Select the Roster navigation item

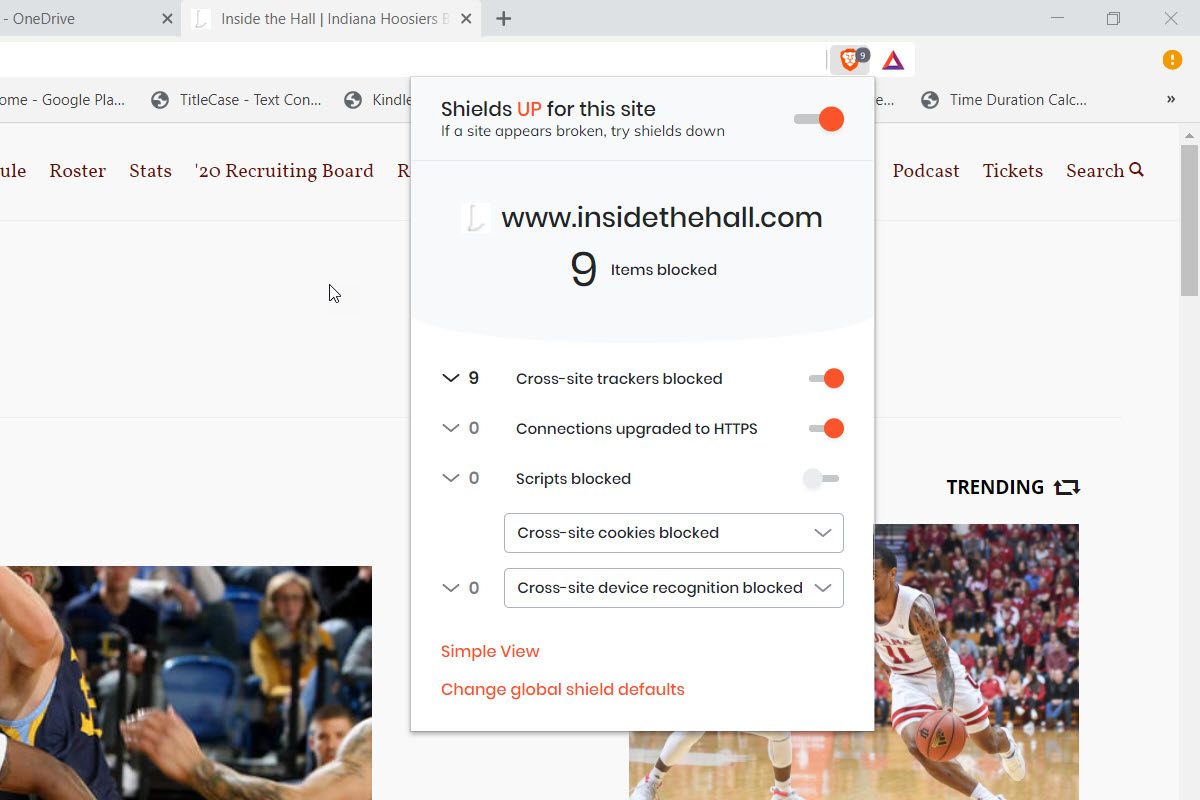(78, 171)
